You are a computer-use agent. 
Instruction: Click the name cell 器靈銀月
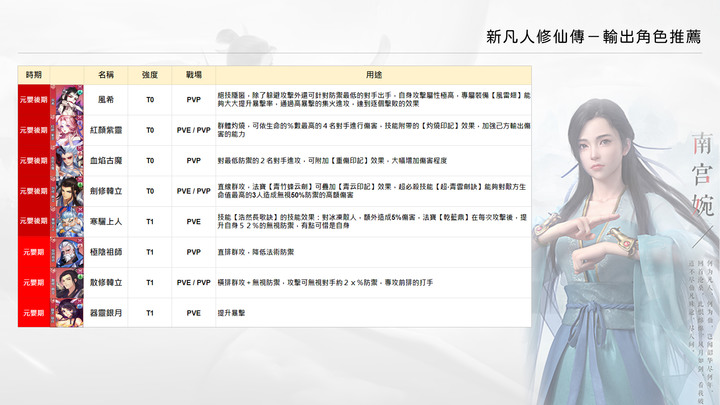[x=106, y=313]
